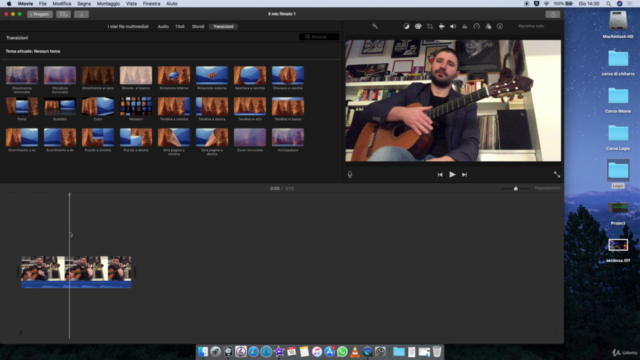Image resolution: width=640 pixels, height=360 pixels.
Task: Select Dissolvenza al nero transition
Action: click(98, 76)
